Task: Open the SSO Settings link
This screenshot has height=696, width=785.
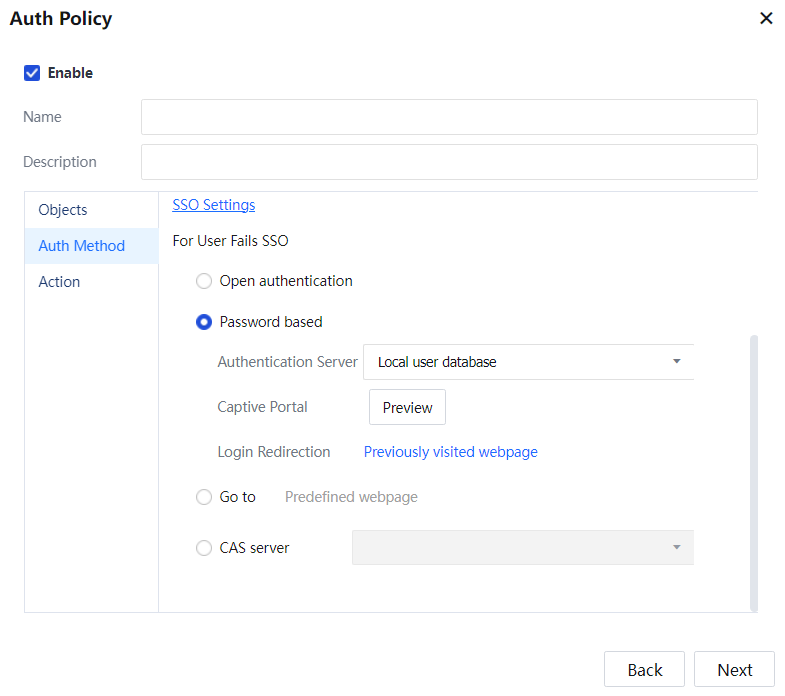Action: [214, 205]
